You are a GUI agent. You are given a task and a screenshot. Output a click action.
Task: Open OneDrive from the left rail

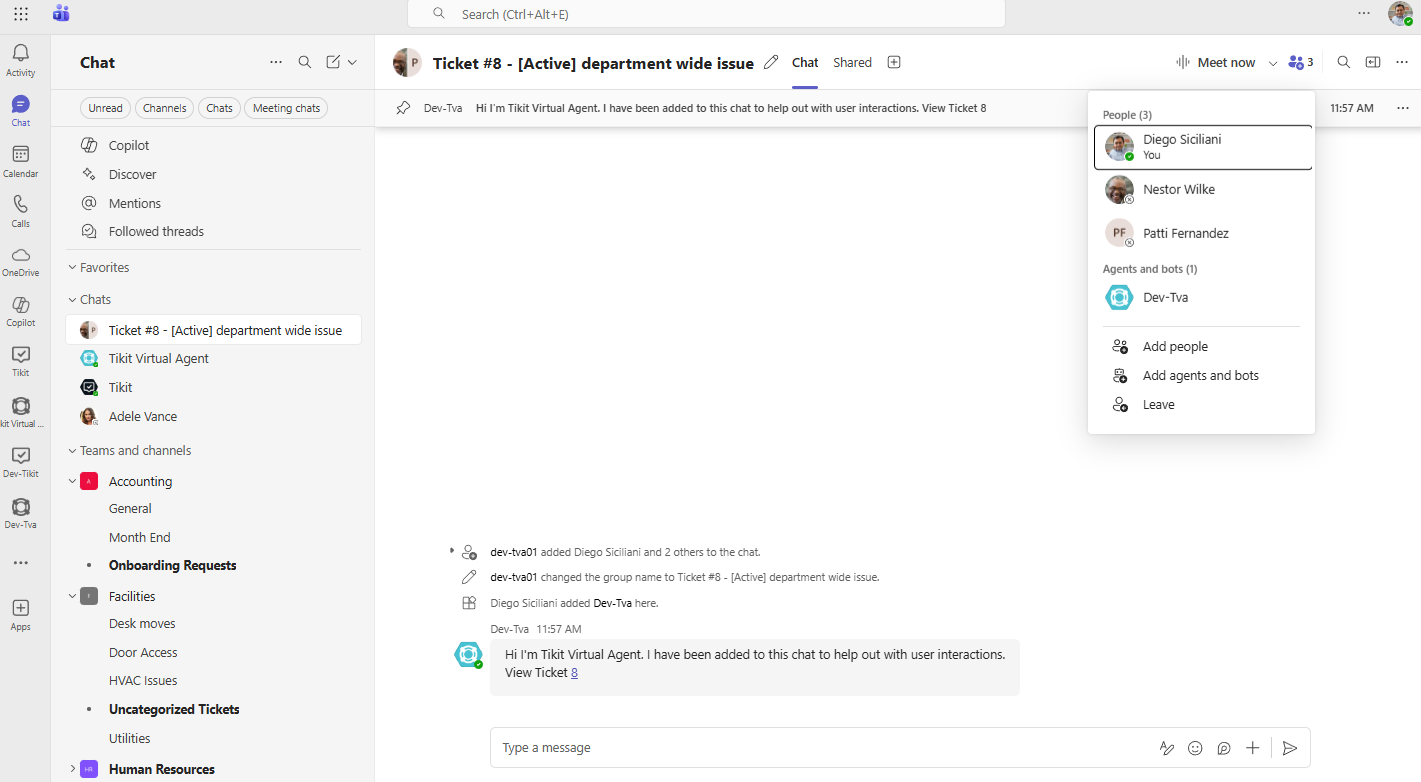20,260
